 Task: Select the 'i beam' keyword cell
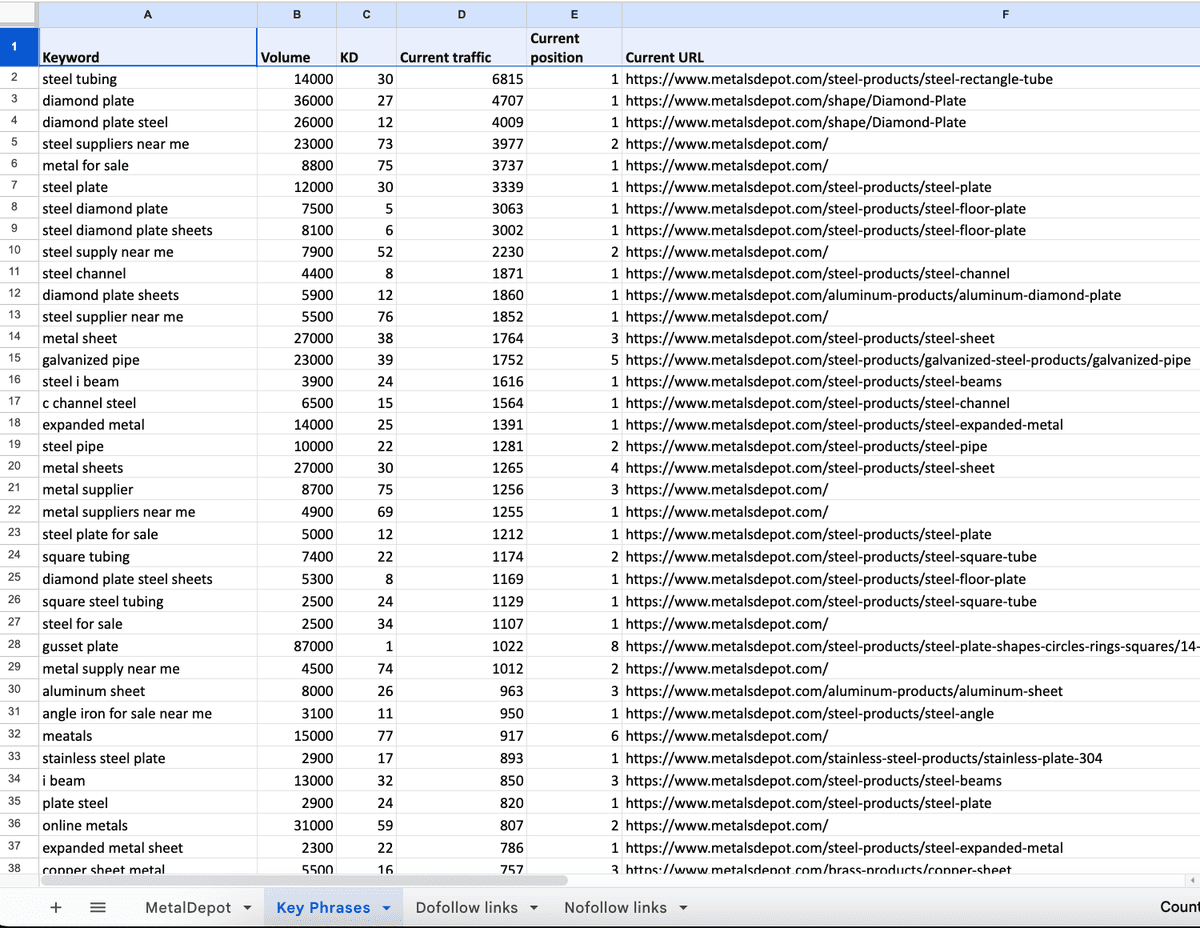(148, 780)
